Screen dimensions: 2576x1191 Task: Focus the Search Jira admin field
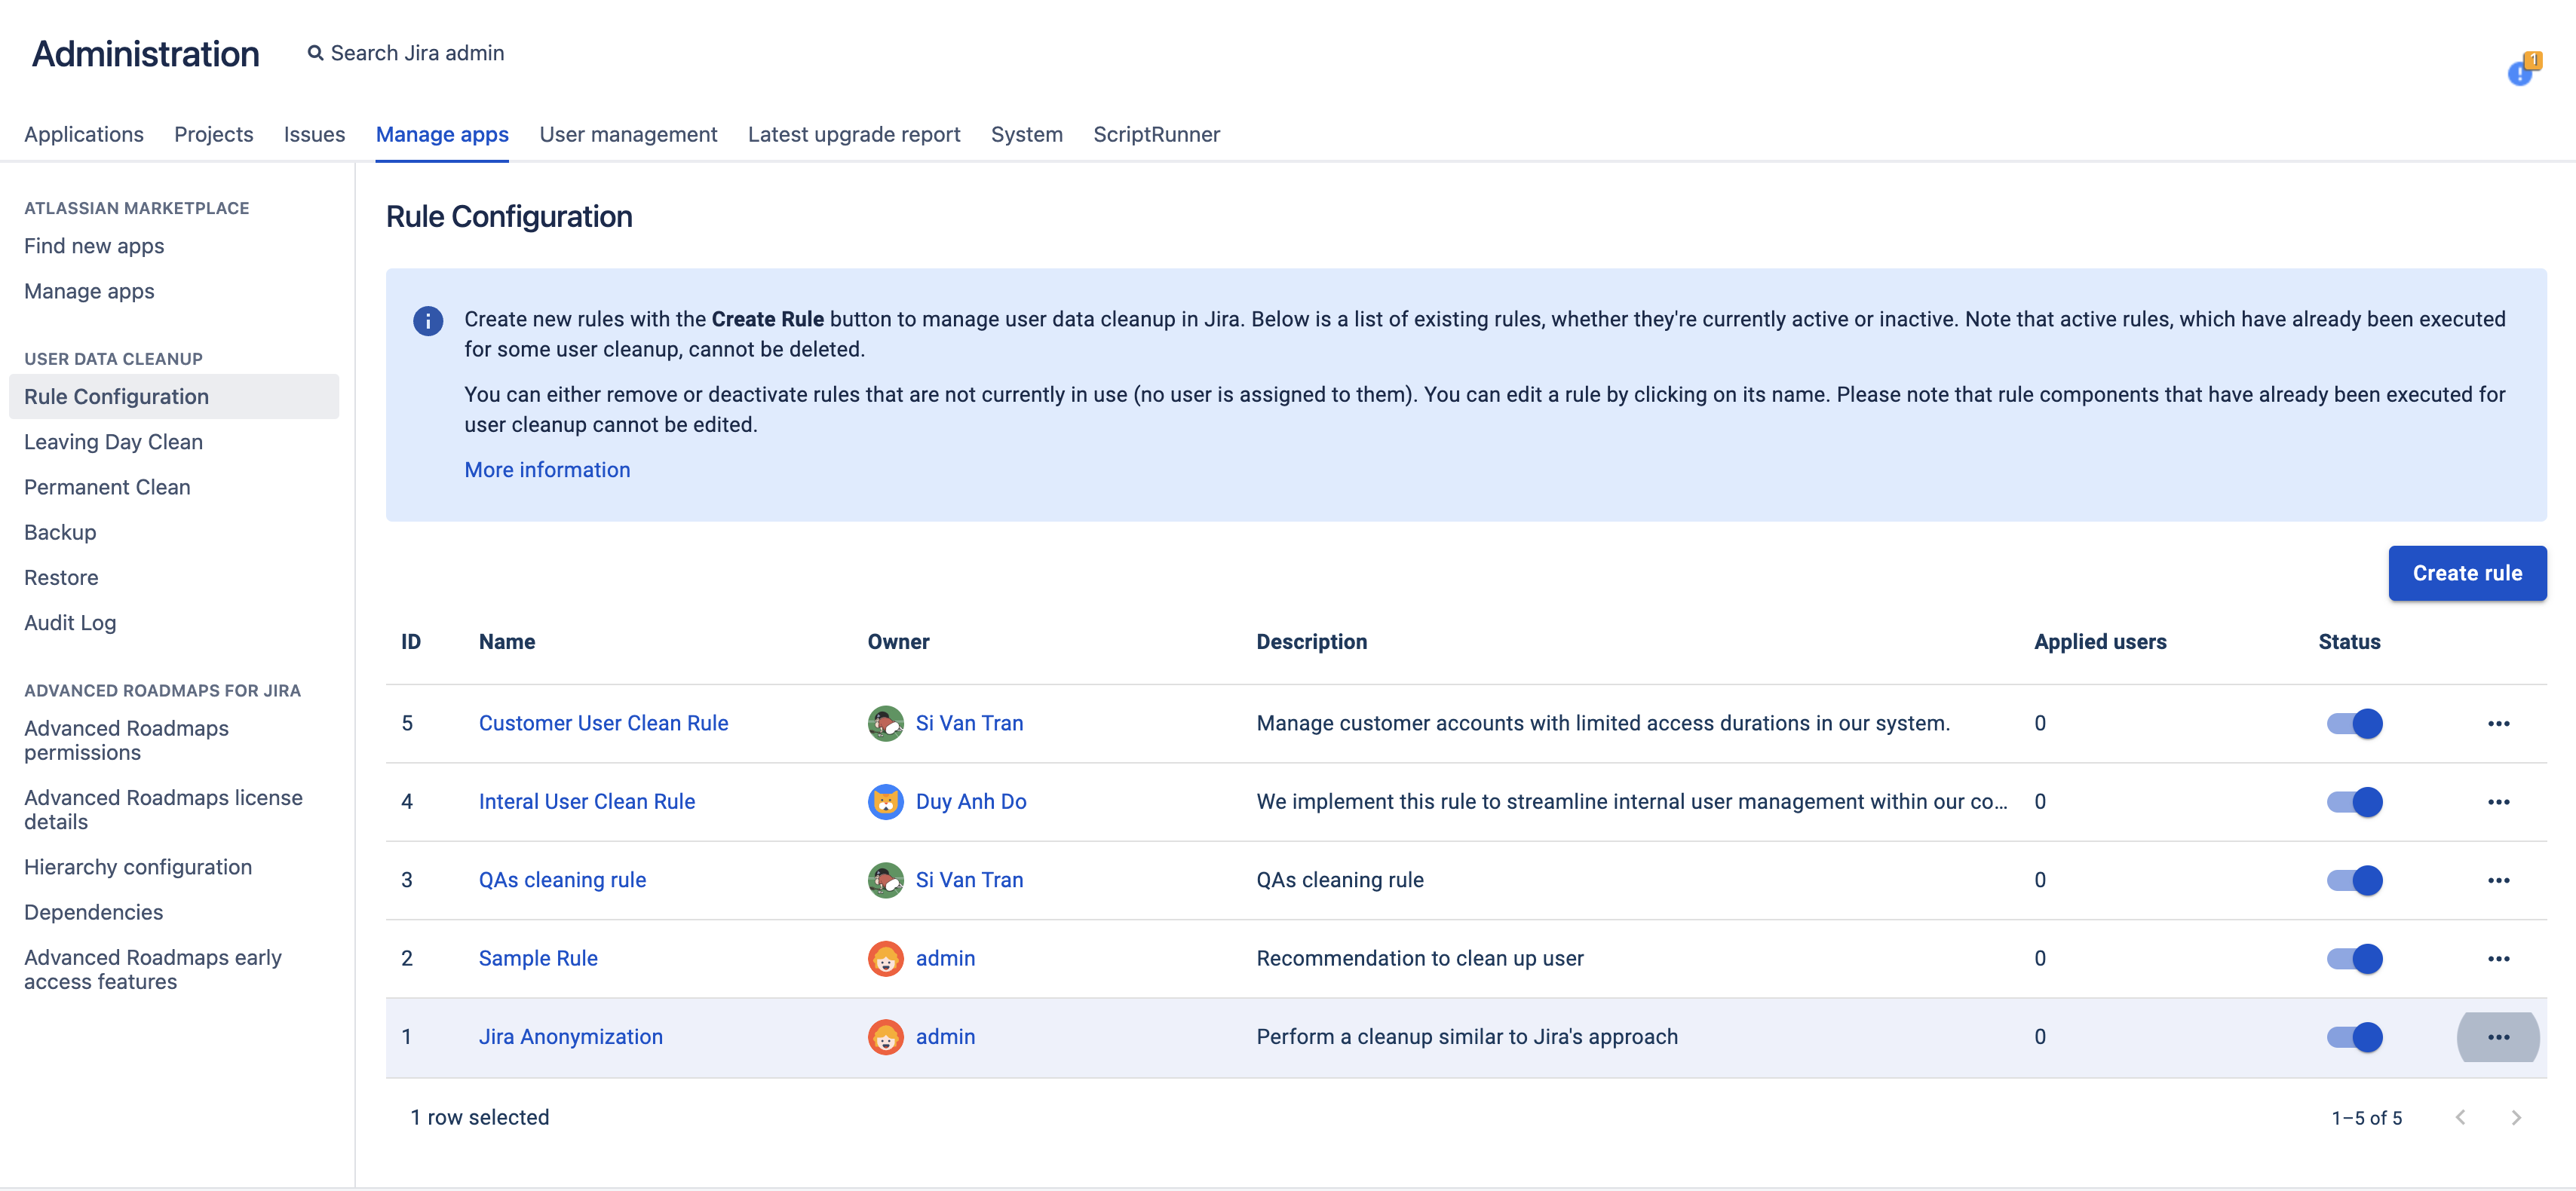(417, 53)
